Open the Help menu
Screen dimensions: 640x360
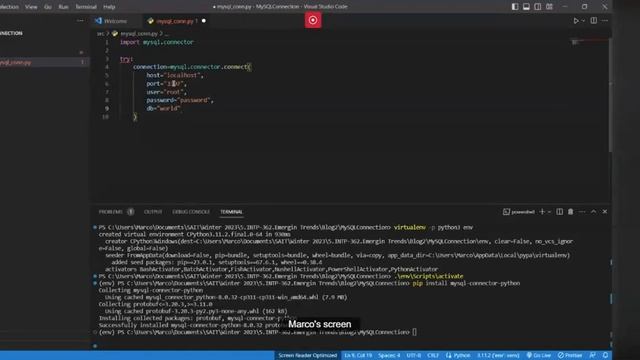[109, 7]
